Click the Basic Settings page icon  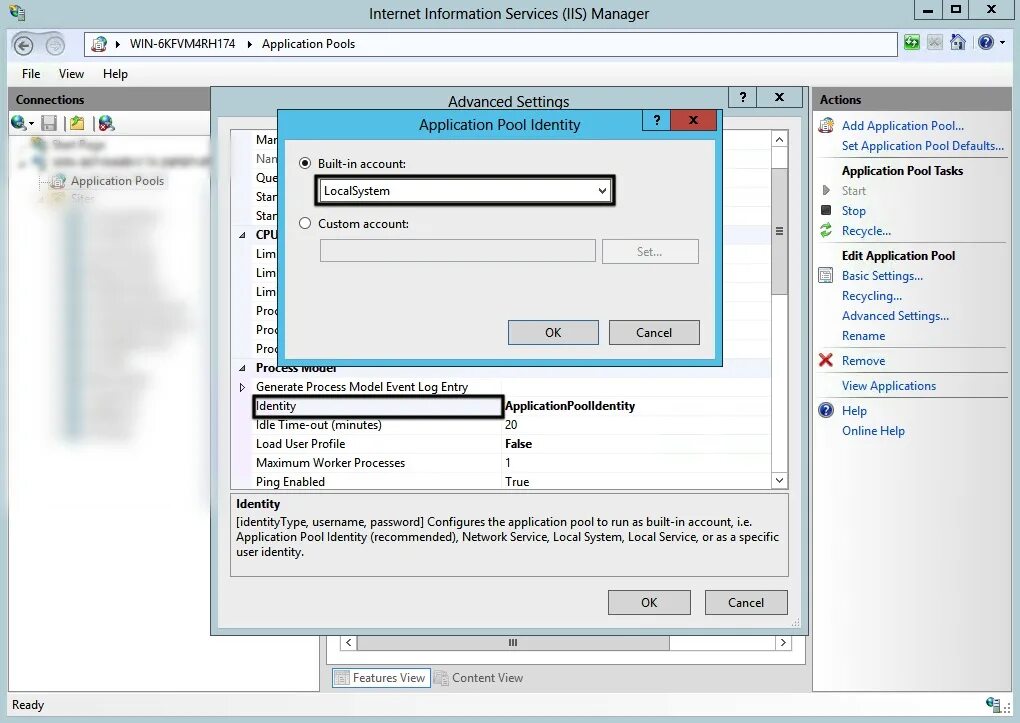click(x=825, y=275)
